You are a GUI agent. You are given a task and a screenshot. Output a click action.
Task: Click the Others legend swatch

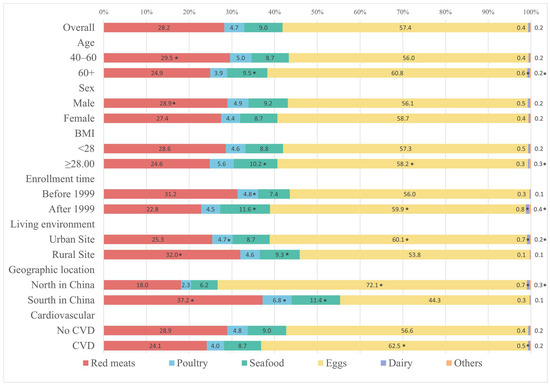coord(449,363)
